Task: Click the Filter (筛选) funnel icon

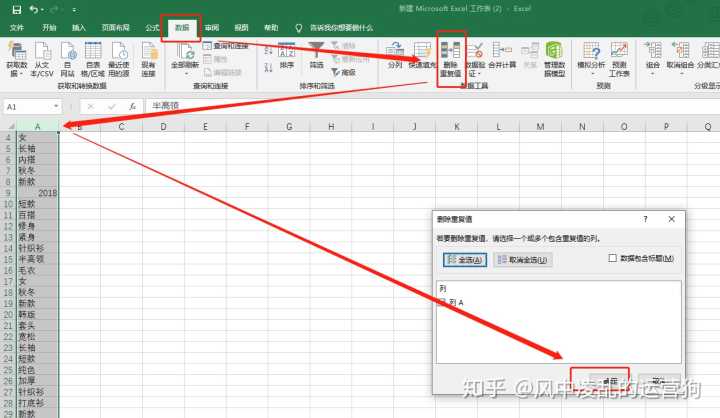Action: 316,55
